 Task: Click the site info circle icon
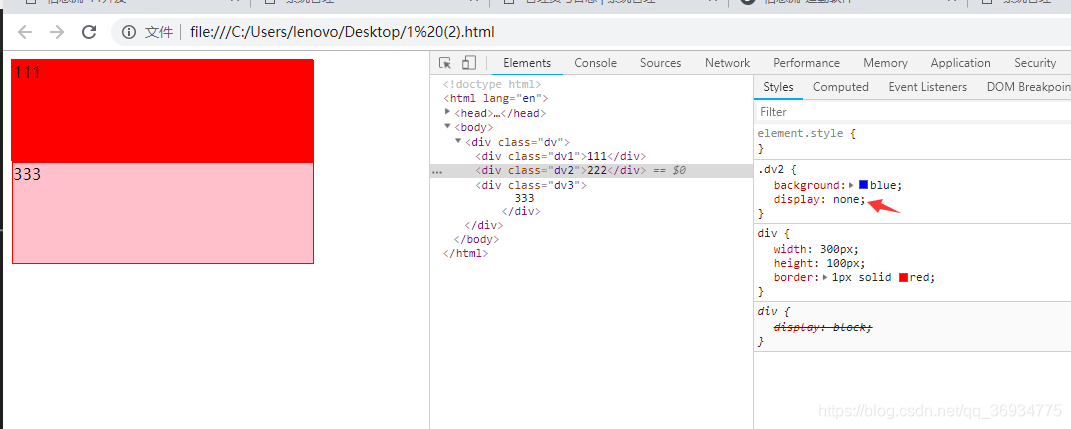(x=128, y=32)
